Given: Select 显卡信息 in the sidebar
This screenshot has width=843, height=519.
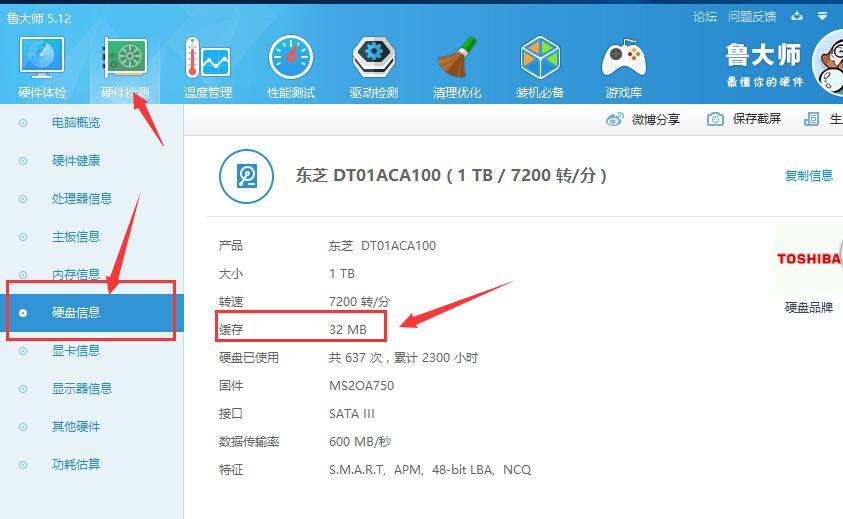Looking at the screenshot, I should tap(76, 351).
